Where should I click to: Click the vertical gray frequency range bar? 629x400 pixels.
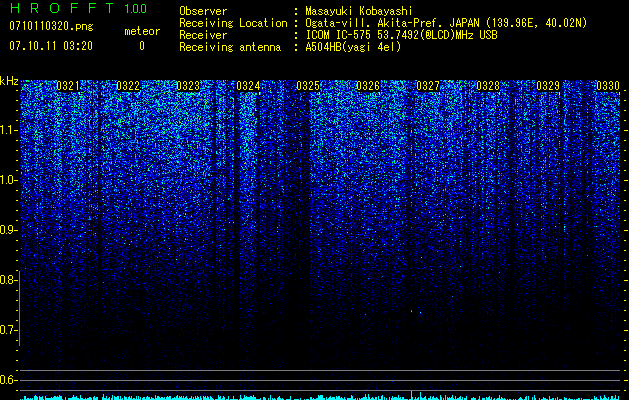tap(20, 308)
